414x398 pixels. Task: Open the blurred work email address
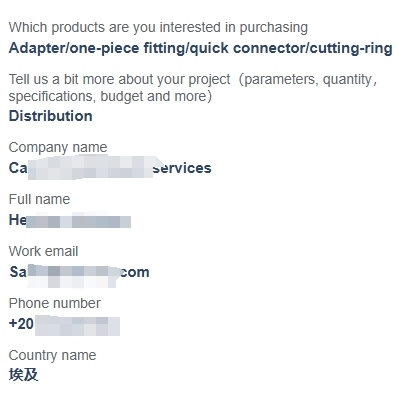tap(79, 272)
